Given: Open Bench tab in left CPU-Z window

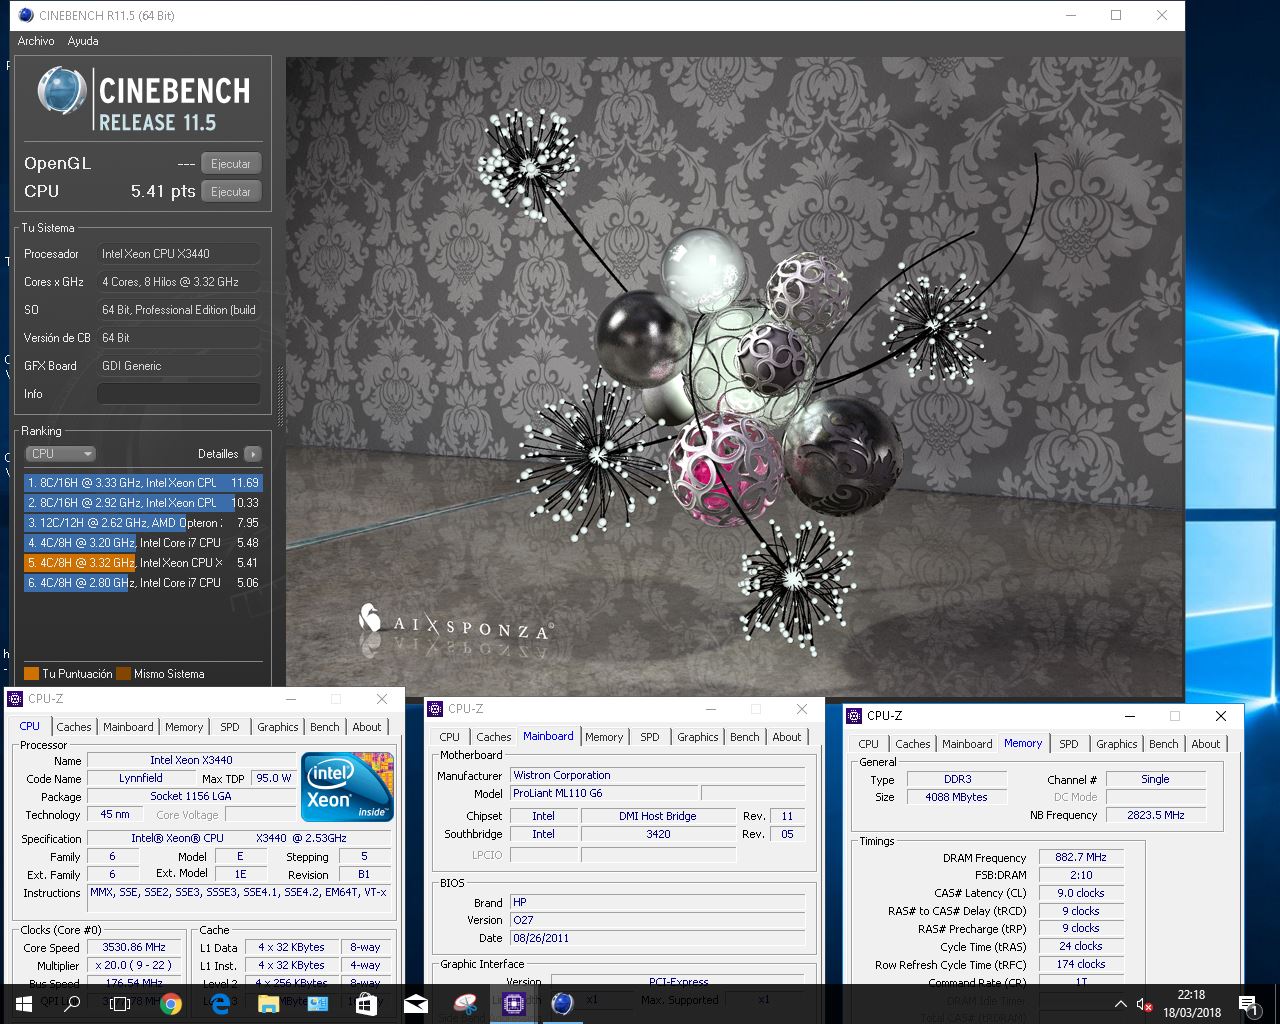Looking at the screenshot, I should coord(325,727).
